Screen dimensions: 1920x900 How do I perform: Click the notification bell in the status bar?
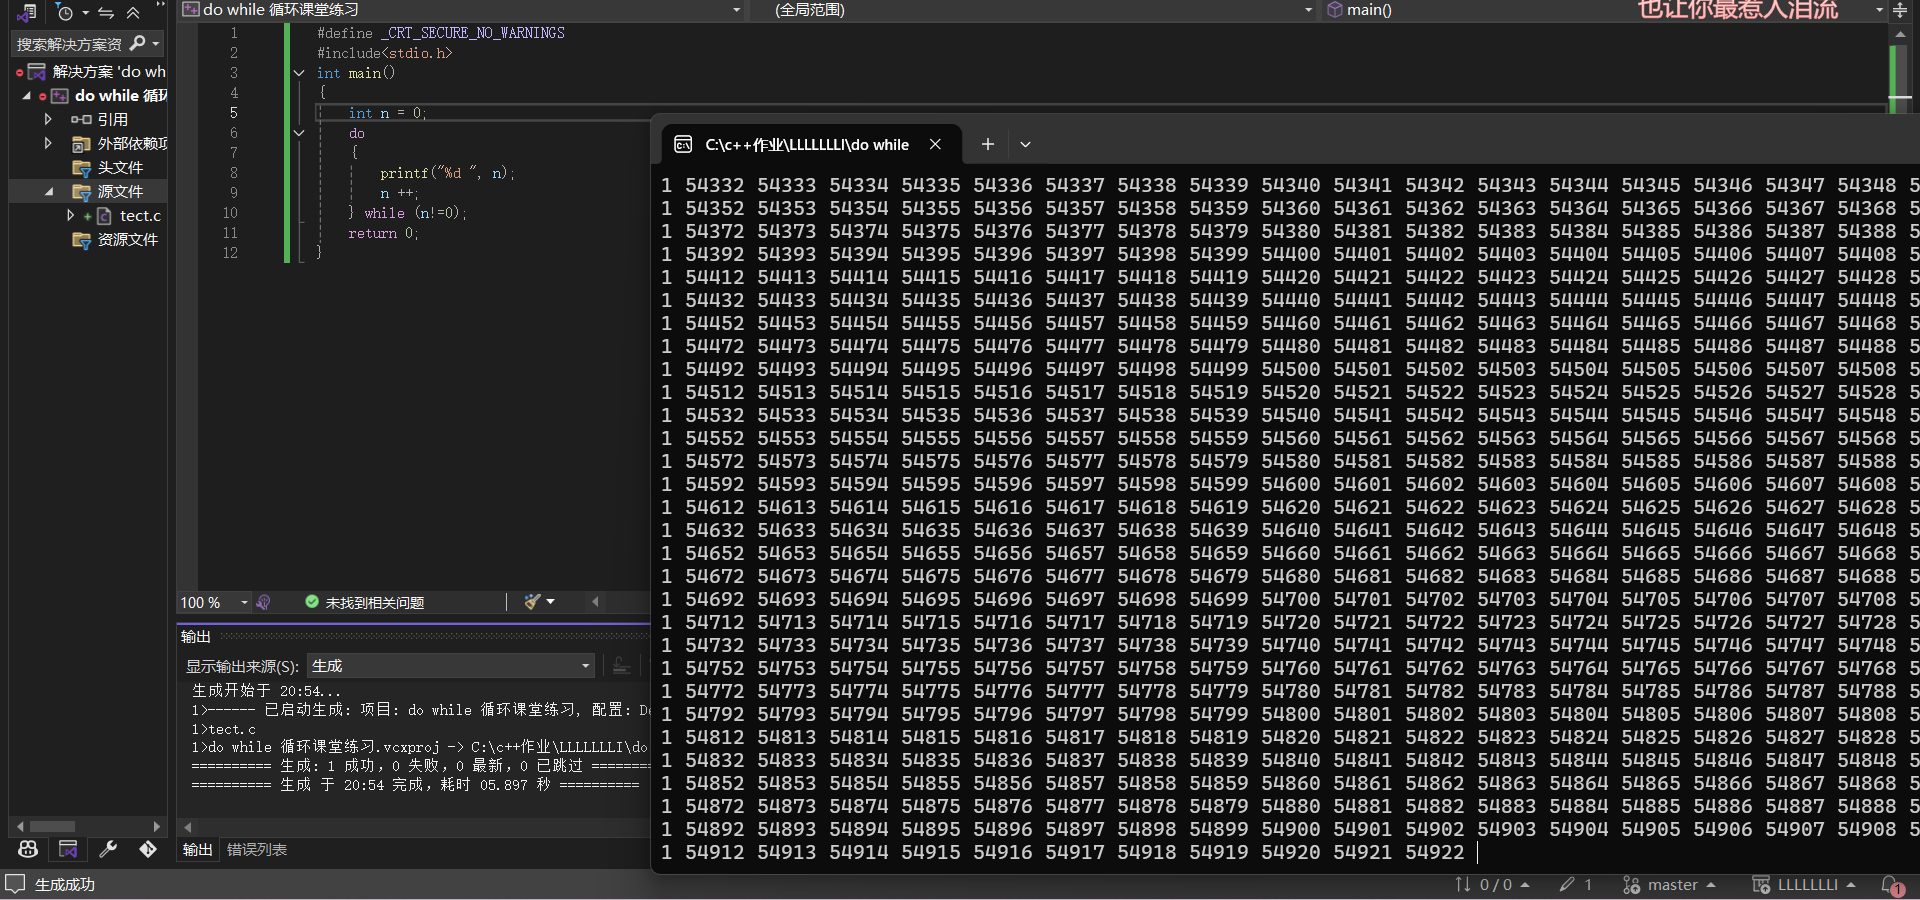tap(1892, 885)
